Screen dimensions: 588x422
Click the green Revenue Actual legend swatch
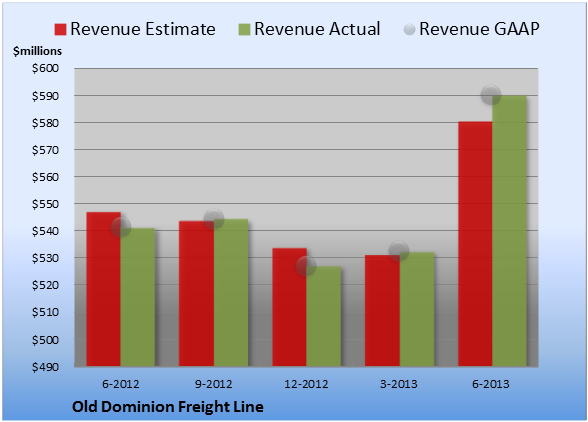point(244,30)
